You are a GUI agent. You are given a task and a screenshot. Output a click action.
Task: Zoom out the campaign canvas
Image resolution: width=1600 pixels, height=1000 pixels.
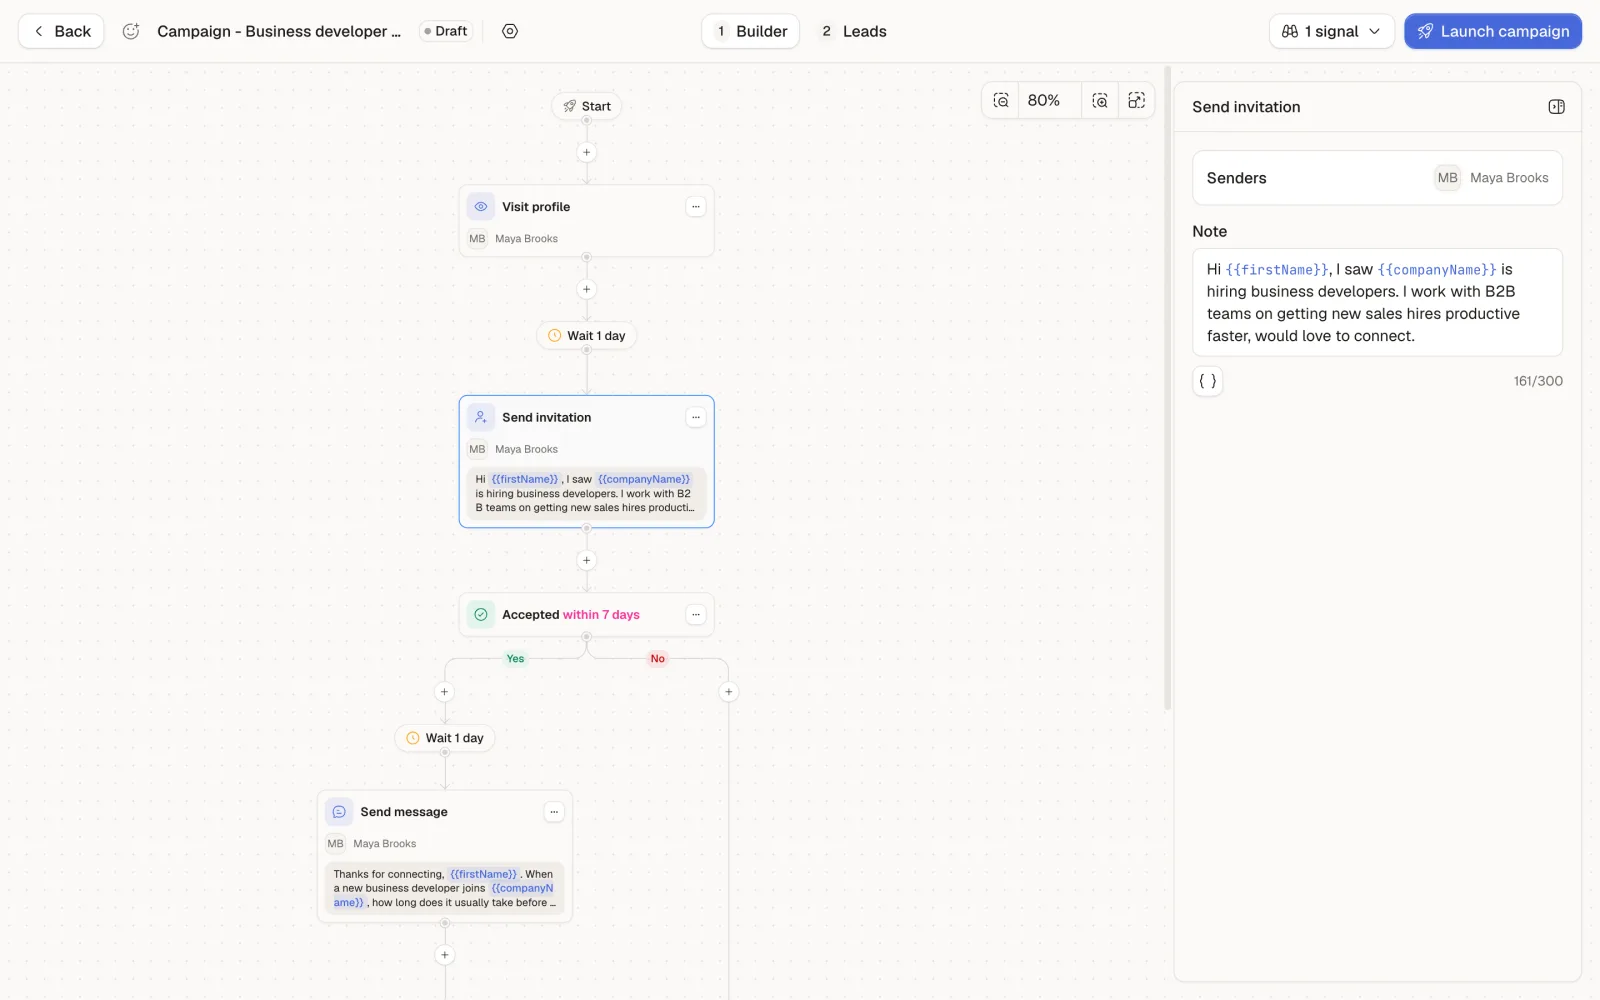(x=1001, y=100)
